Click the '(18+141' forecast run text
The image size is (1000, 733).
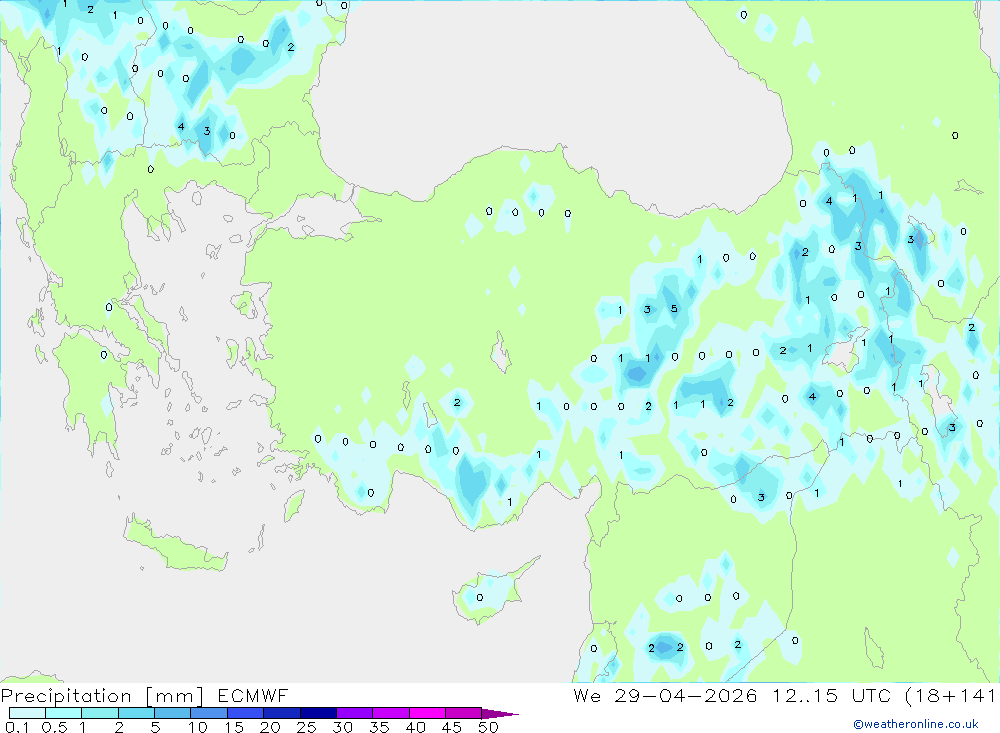pos(950,696)
